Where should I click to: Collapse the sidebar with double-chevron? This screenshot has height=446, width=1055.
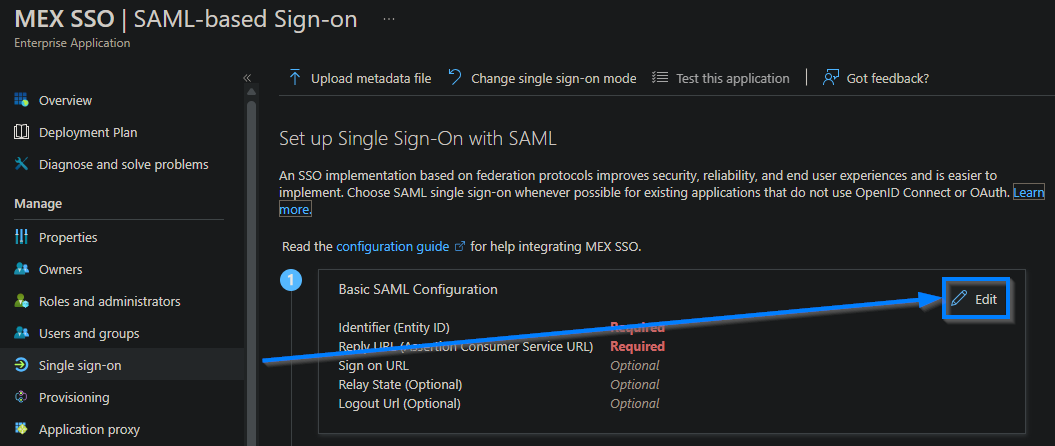click(x=247, y=78)
